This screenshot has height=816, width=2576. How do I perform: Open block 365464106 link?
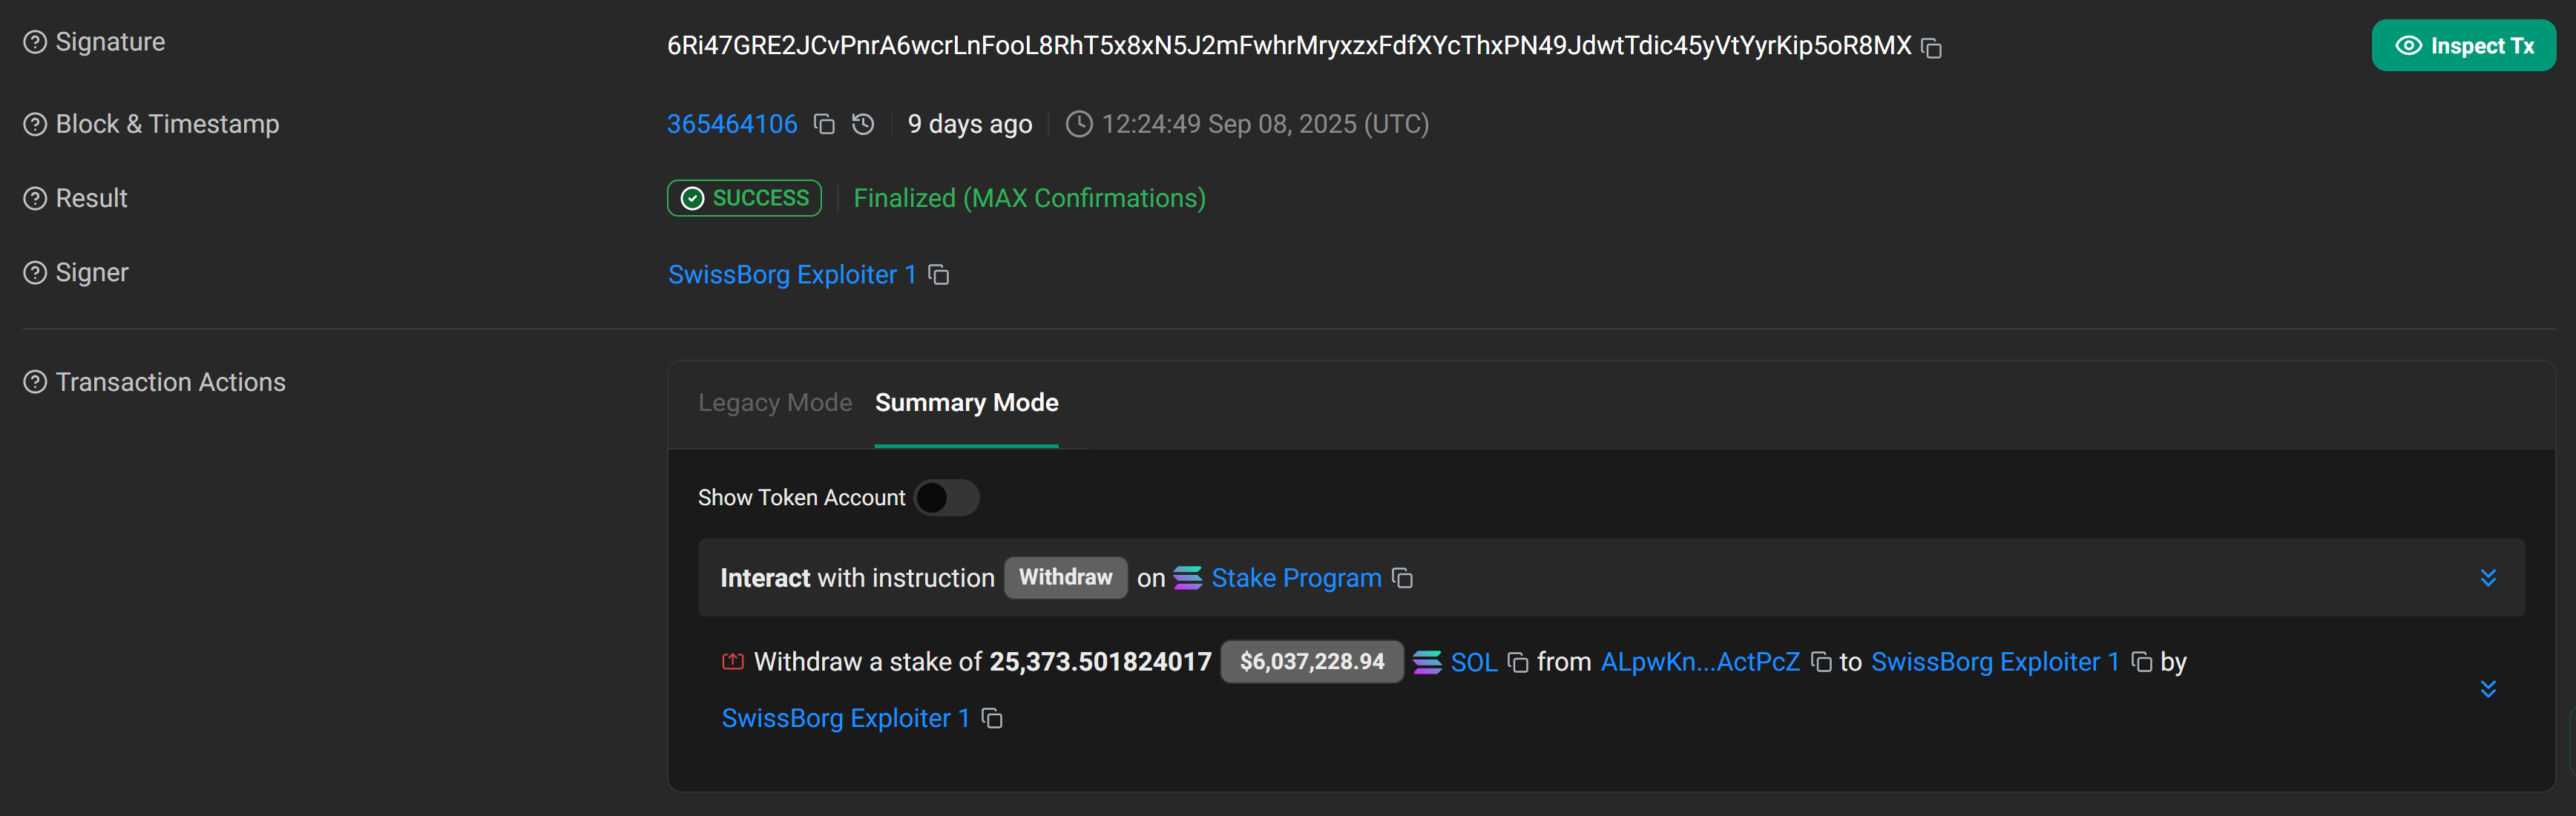click(x=732, y=124)
